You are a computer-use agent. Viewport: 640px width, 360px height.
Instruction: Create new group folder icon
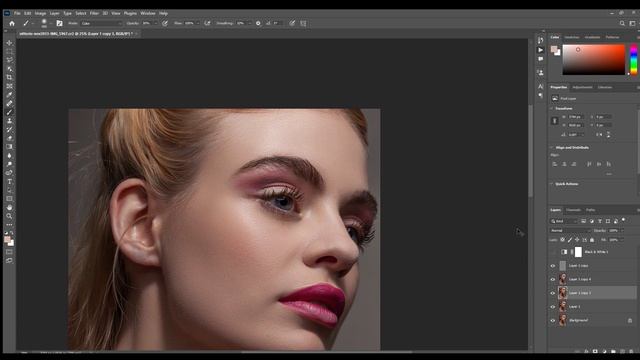(x=613, y=351)
